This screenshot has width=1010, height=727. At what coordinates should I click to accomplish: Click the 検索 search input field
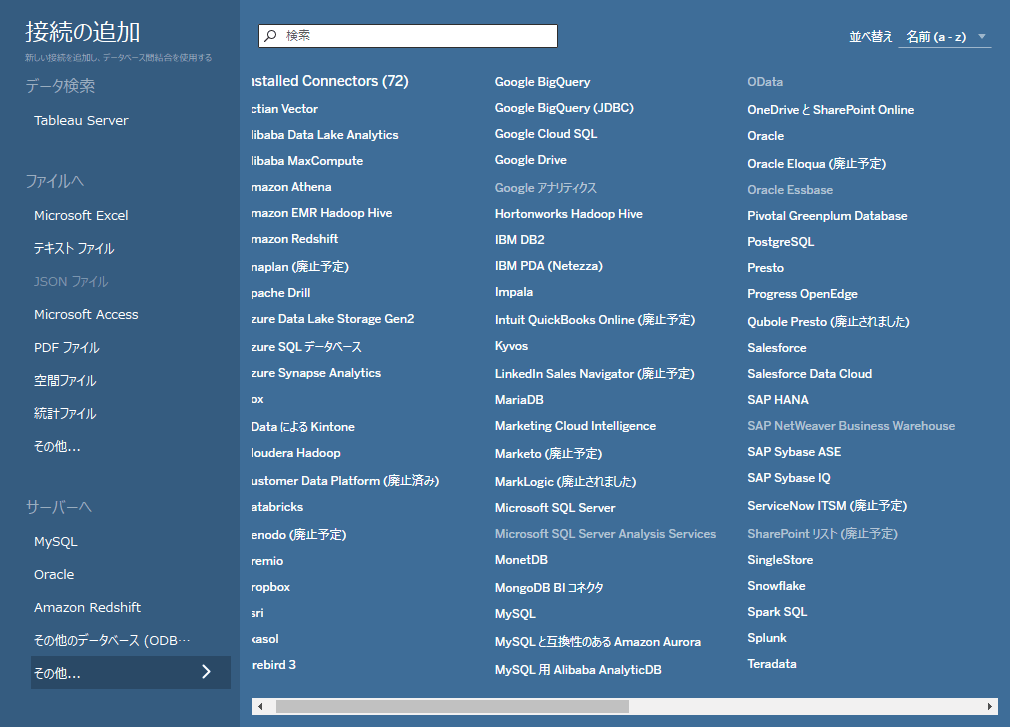pyautogui.click(x=408, y=36)
